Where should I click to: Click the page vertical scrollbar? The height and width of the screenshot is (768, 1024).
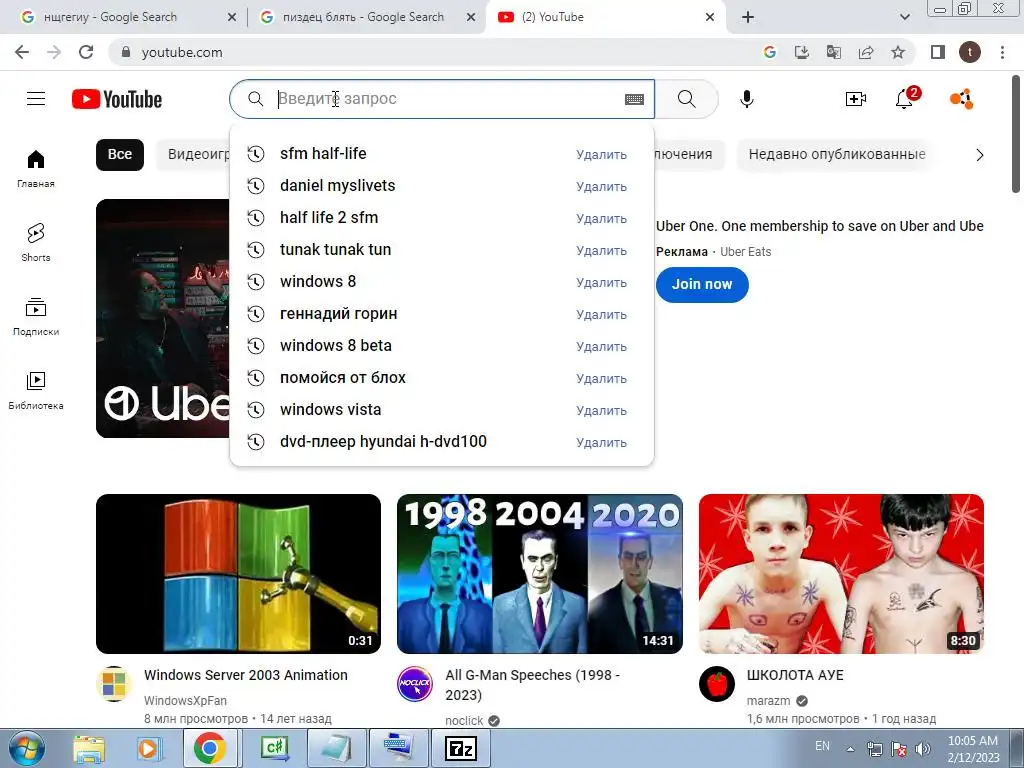[x=1016, y=133]
